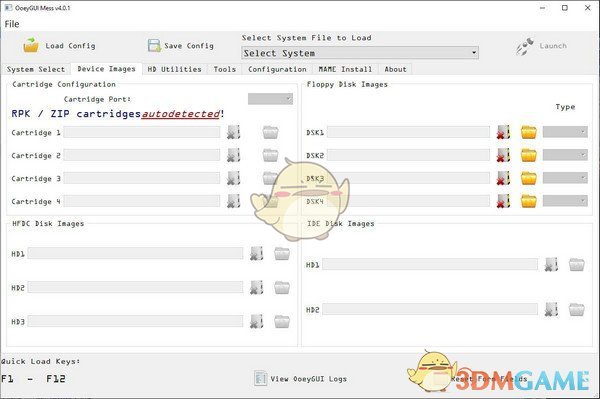Browse for DSK3 floppy image
600x399 pixels.
528,178
